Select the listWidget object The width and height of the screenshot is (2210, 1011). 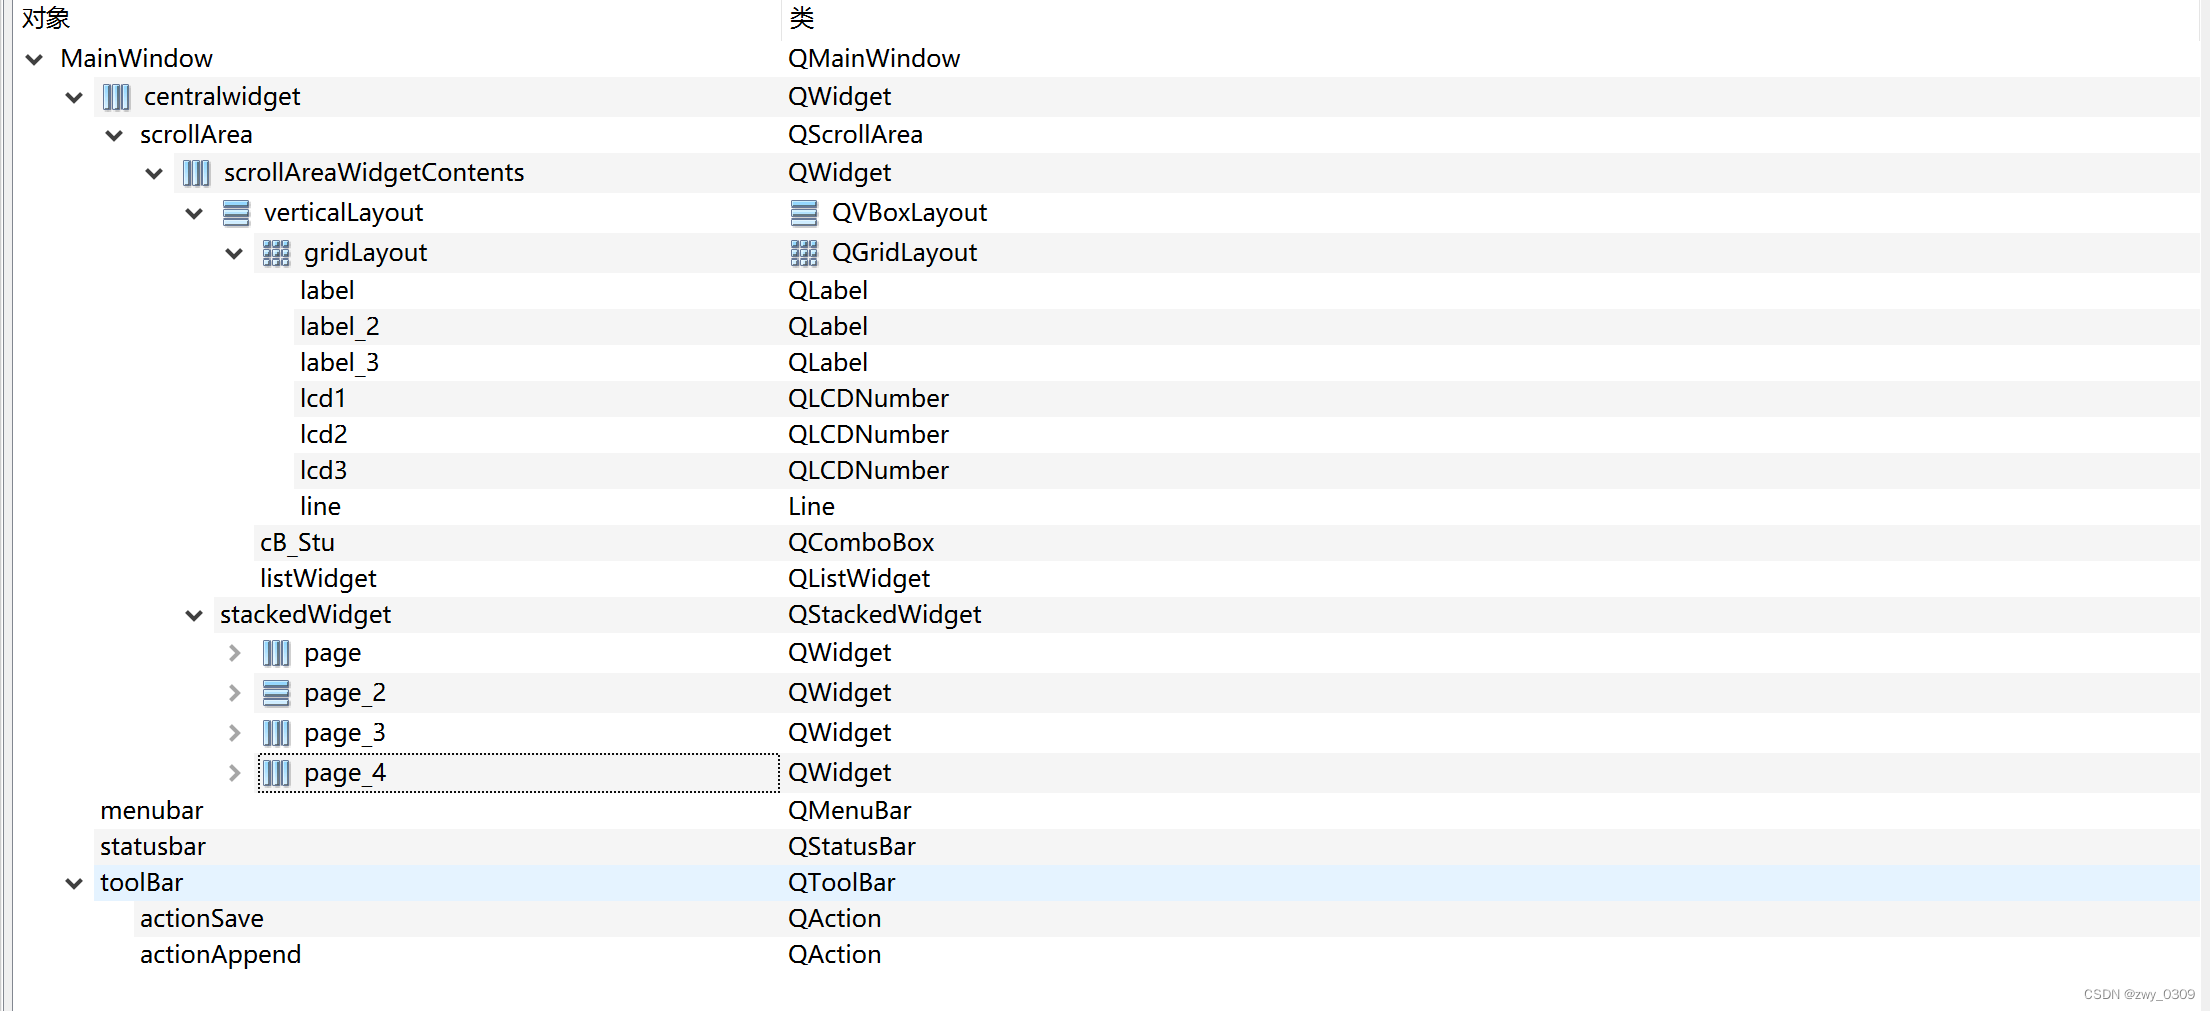coord(318,579)
